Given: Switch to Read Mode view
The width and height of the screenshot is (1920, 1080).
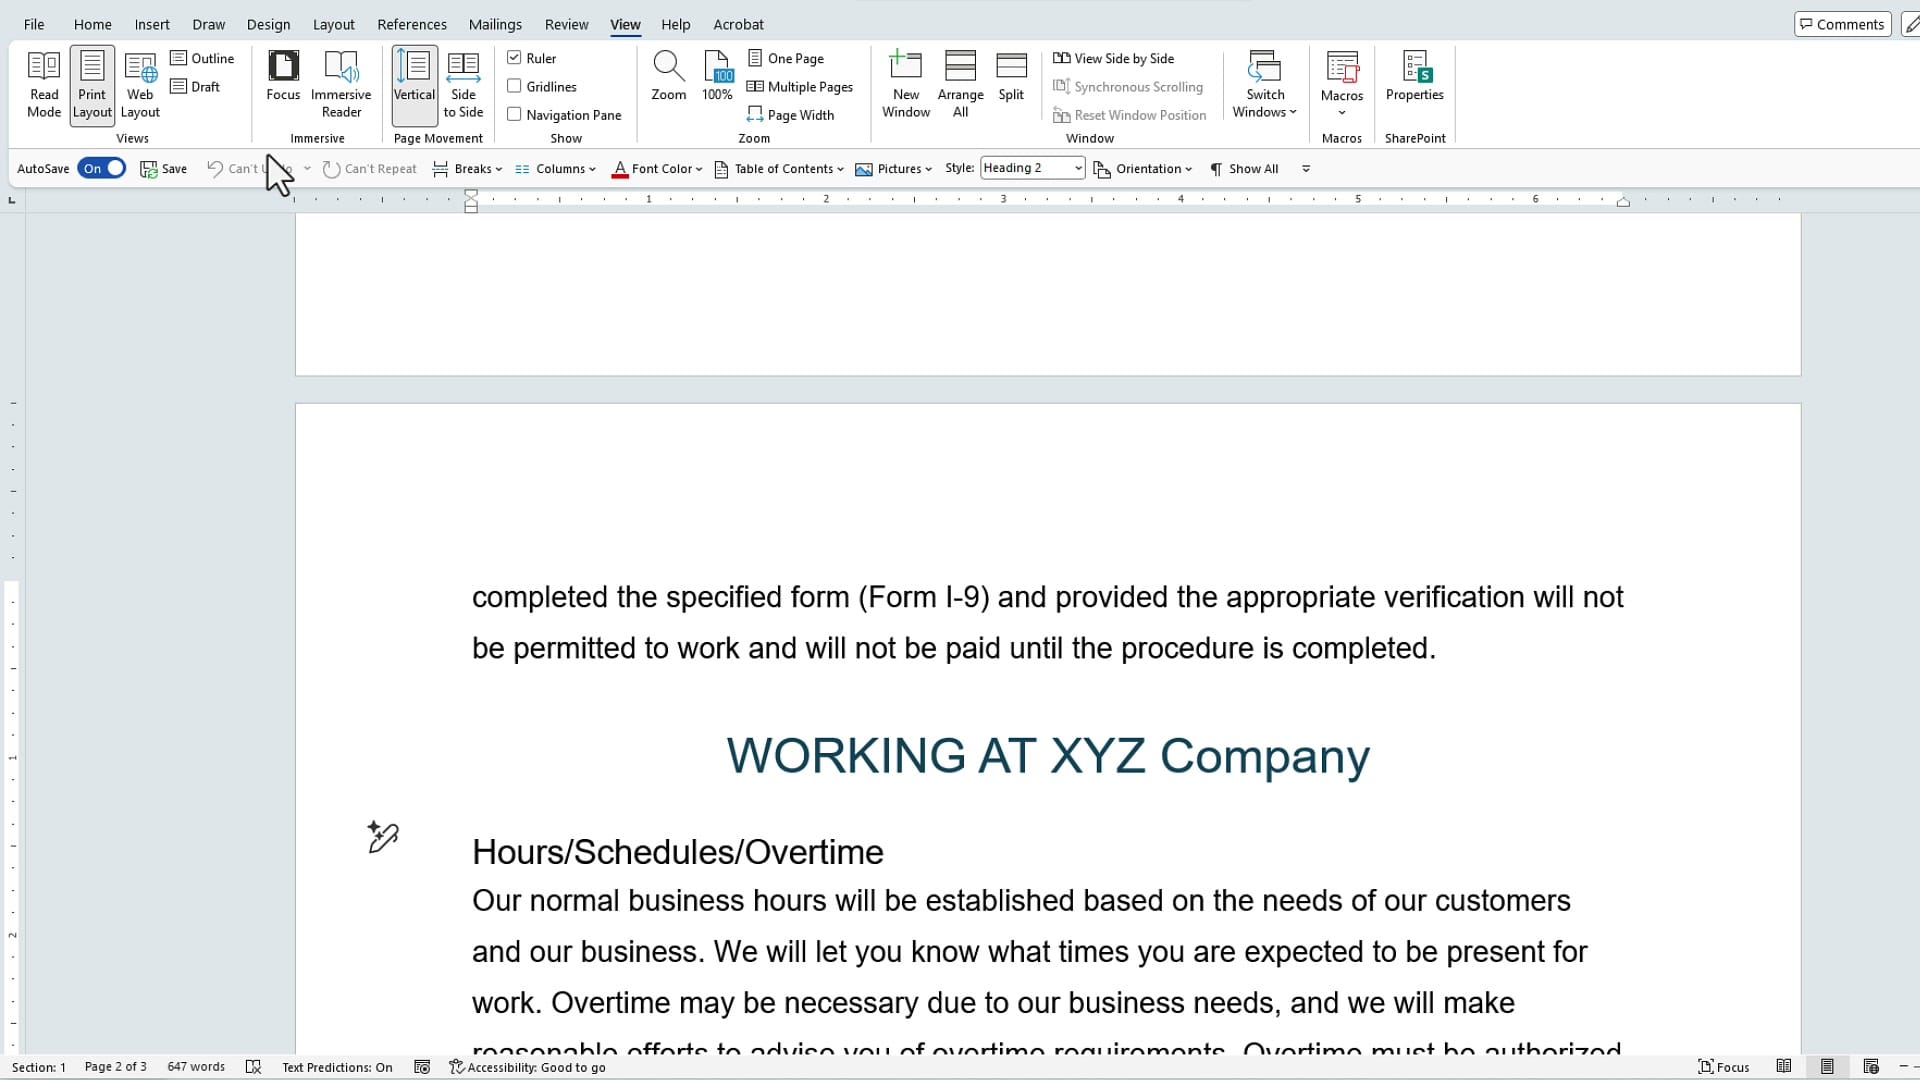Looking at the screenshot, I should coord(43,85).
